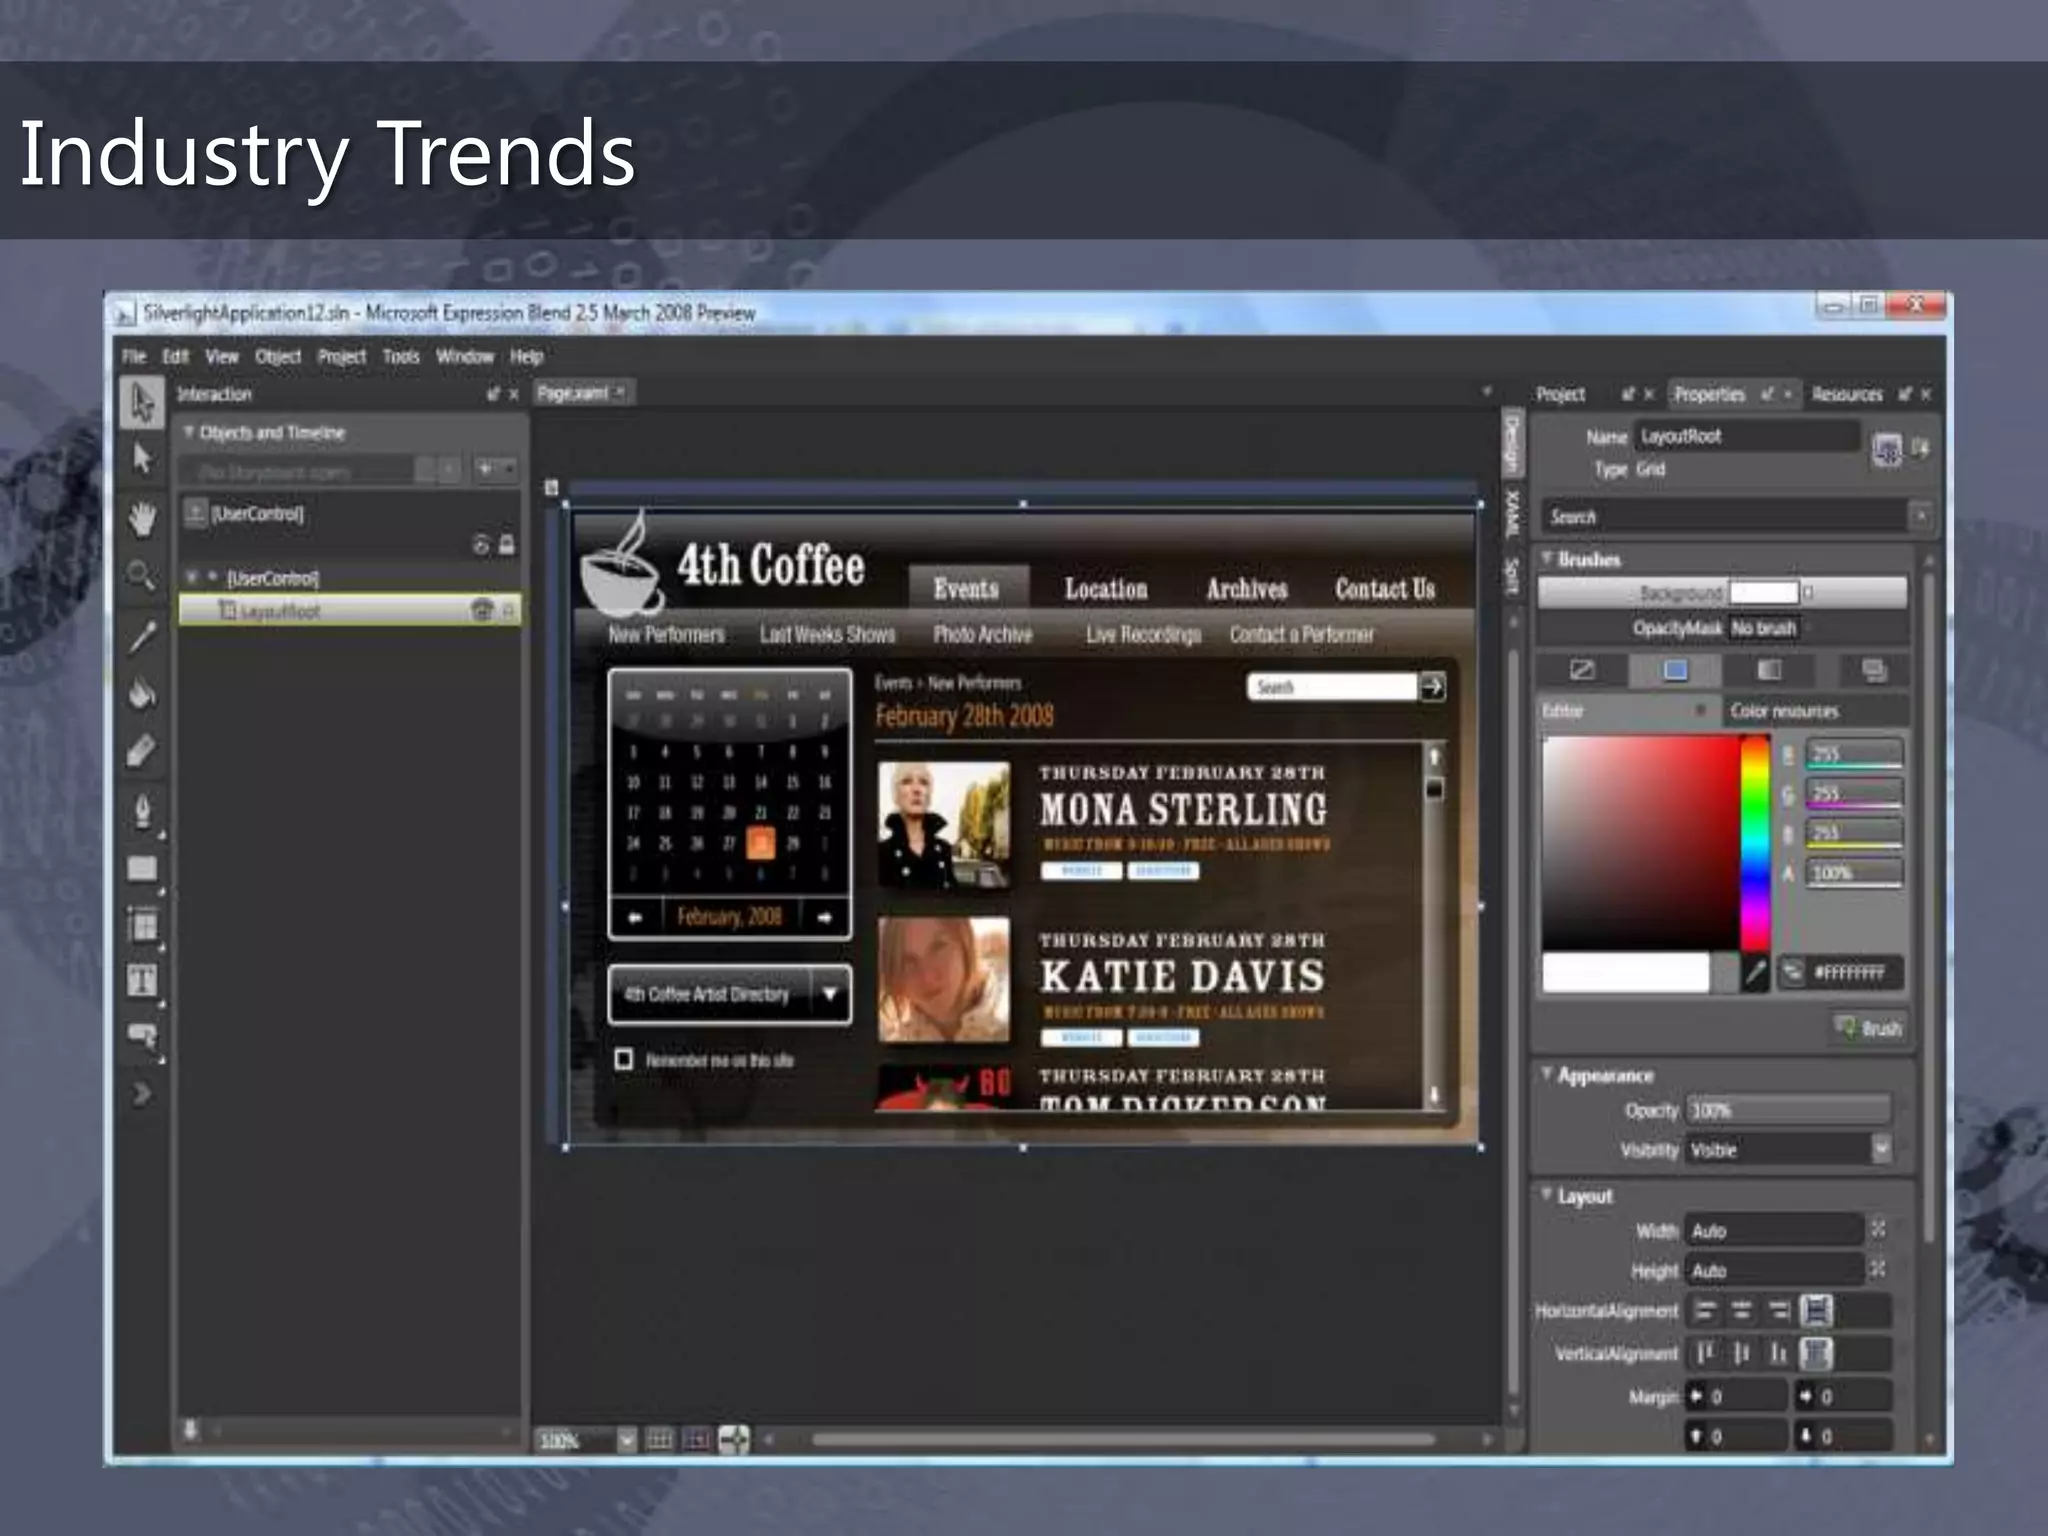Click inside the red color picker field
The width and height of the screenshot is (2048, 1536).
click(1640, 842)
